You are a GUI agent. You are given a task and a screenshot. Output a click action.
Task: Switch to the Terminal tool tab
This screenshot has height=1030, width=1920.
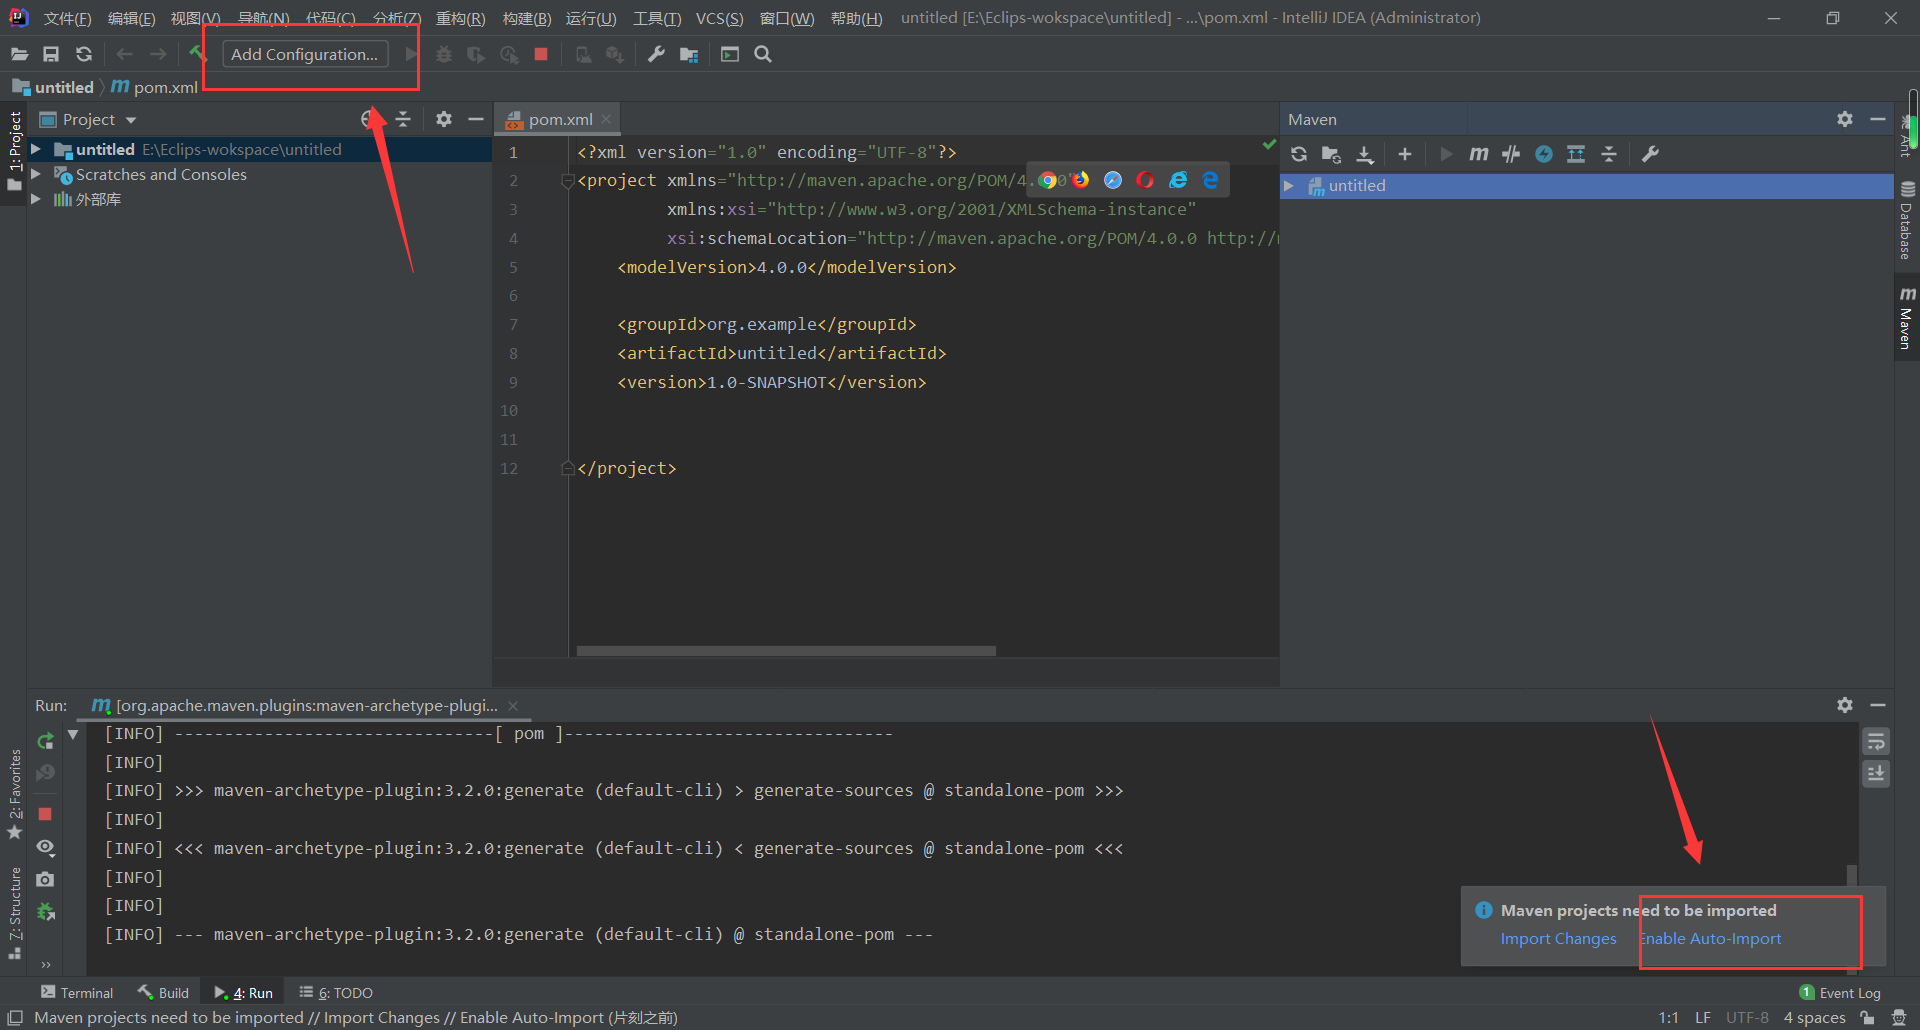click(x=77, y=992)
